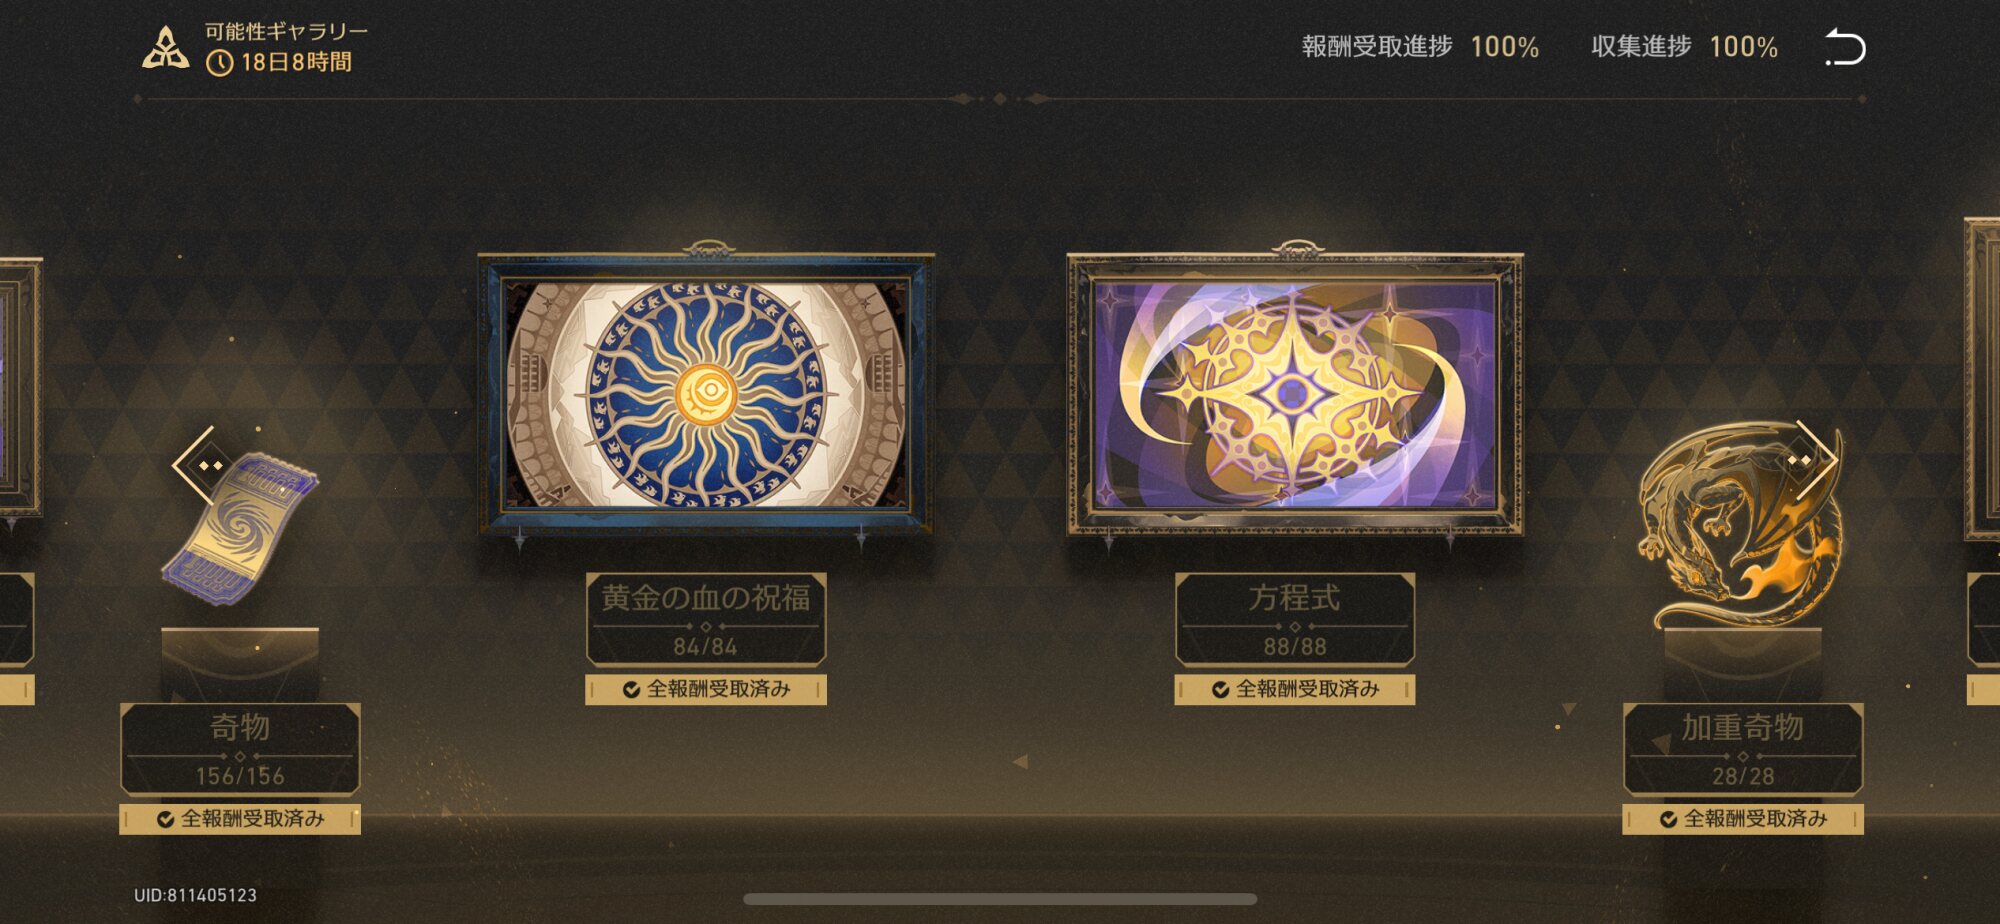Click the left navigation chevron arrow
The height and width of the screenshot is (924, 2000).
(x=195, y=465)
